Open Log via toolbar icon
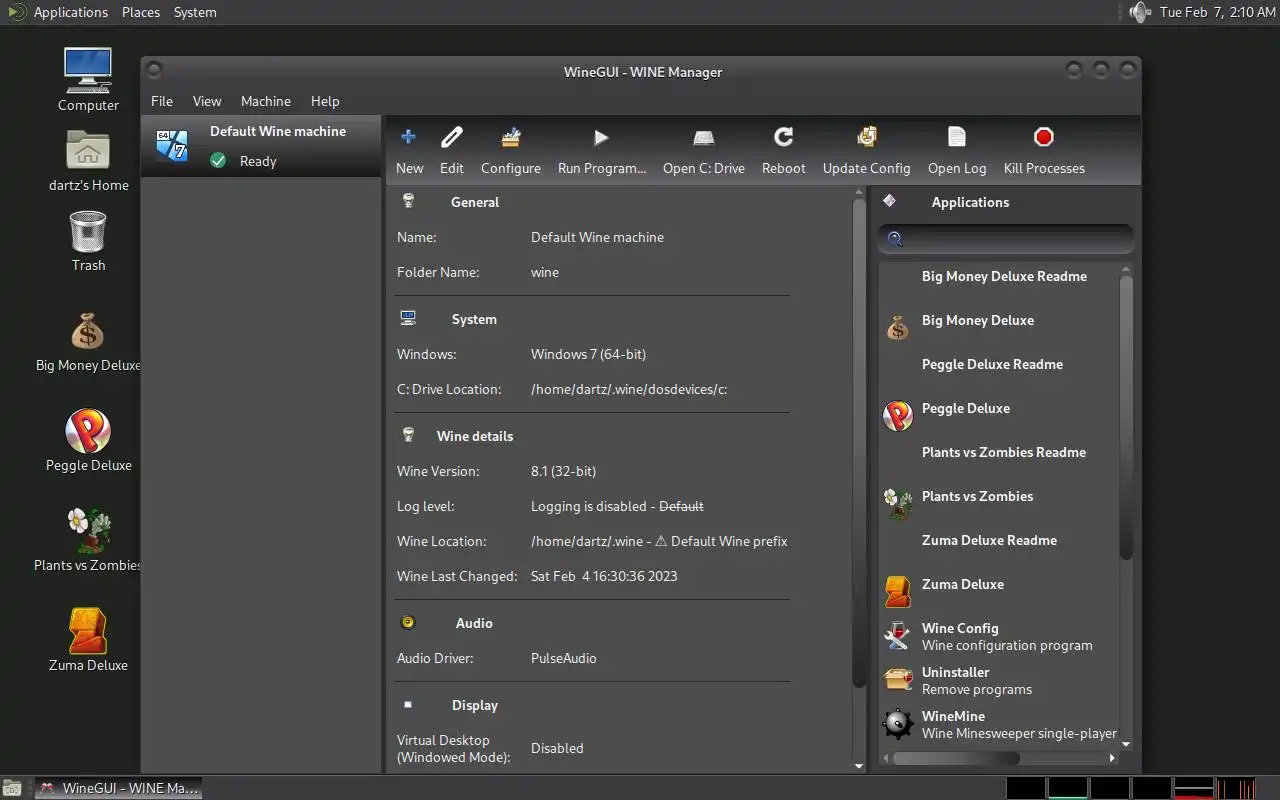 click(957, 137)
